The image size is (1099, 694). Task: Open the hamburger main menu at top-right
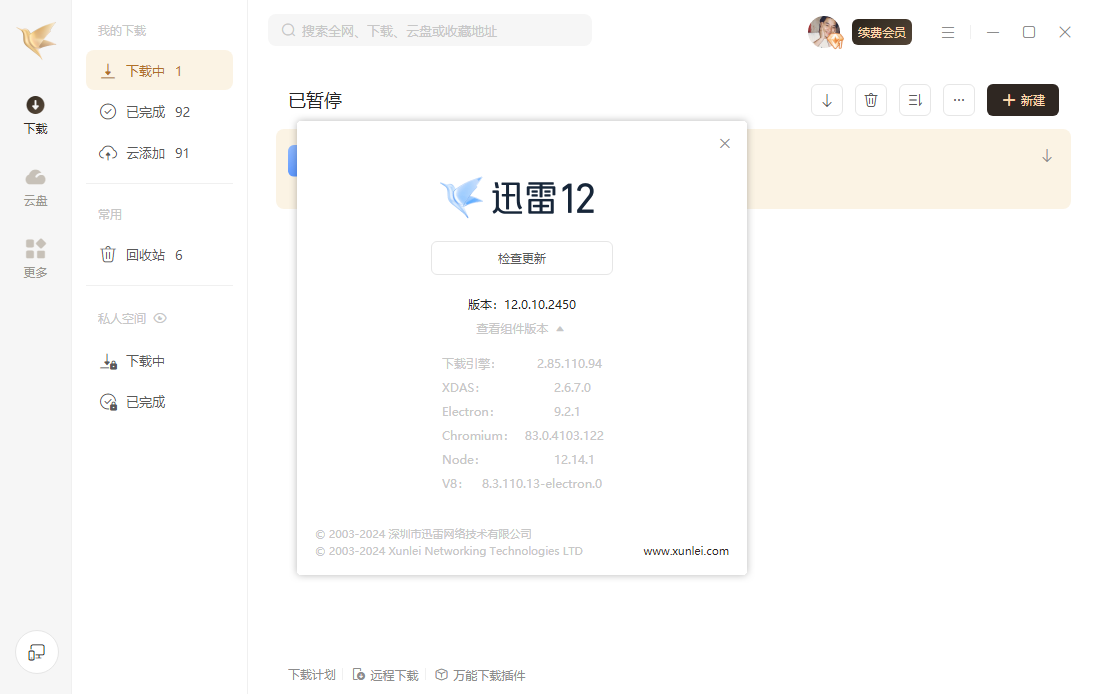coord(947,31)
